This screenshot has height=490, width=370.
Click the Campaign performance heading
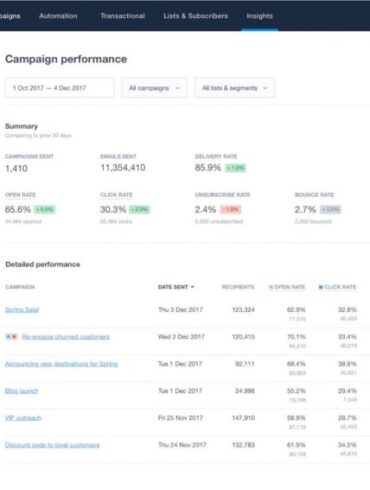[x=66, y=59]
